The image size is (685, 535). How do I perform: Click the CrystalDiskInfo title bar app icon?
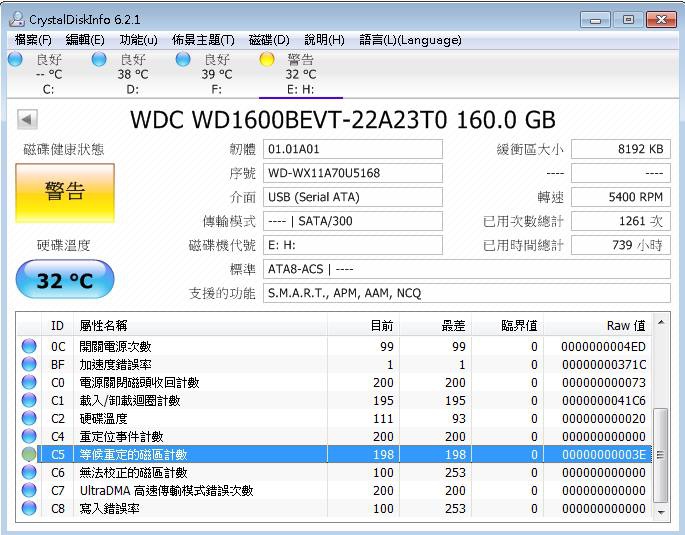click(x=17, y=19)
